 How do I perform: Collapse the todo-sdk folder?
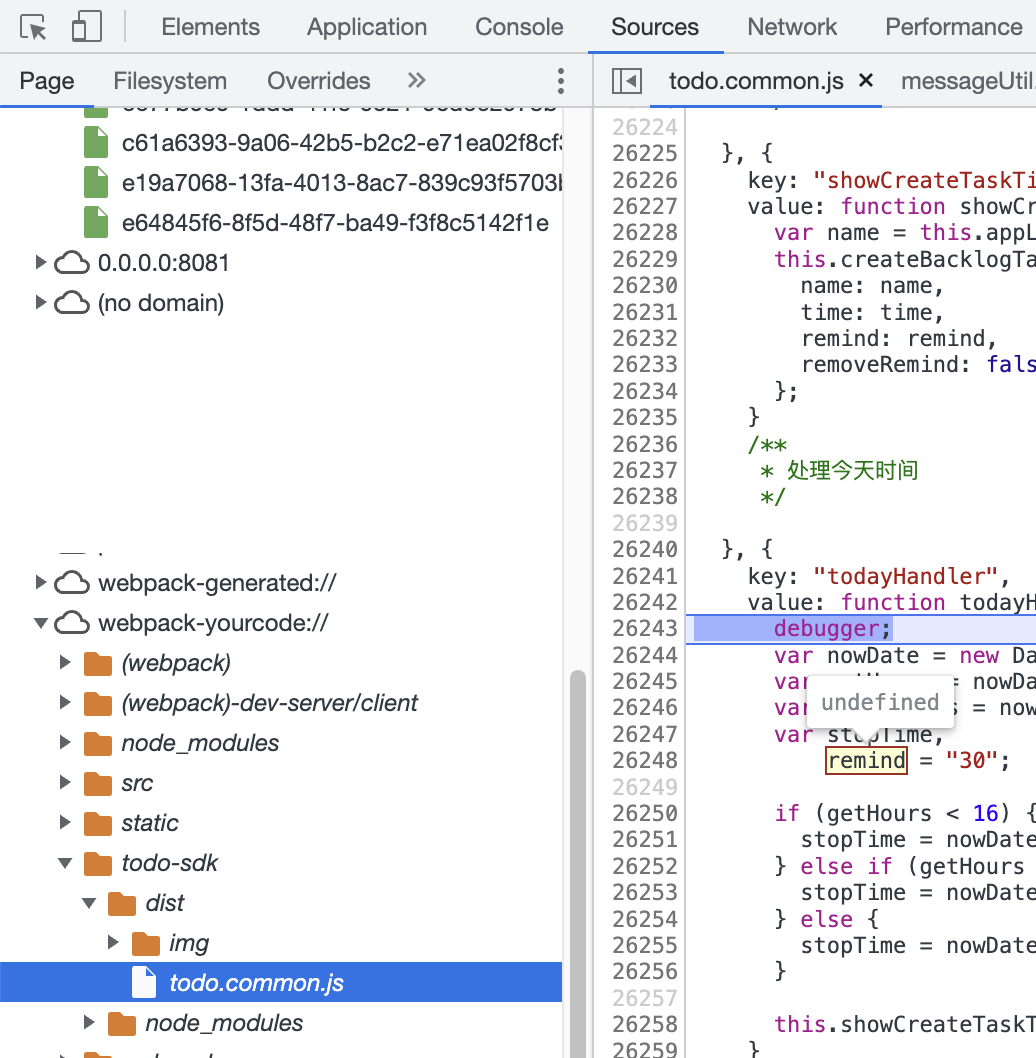[65, 863]
